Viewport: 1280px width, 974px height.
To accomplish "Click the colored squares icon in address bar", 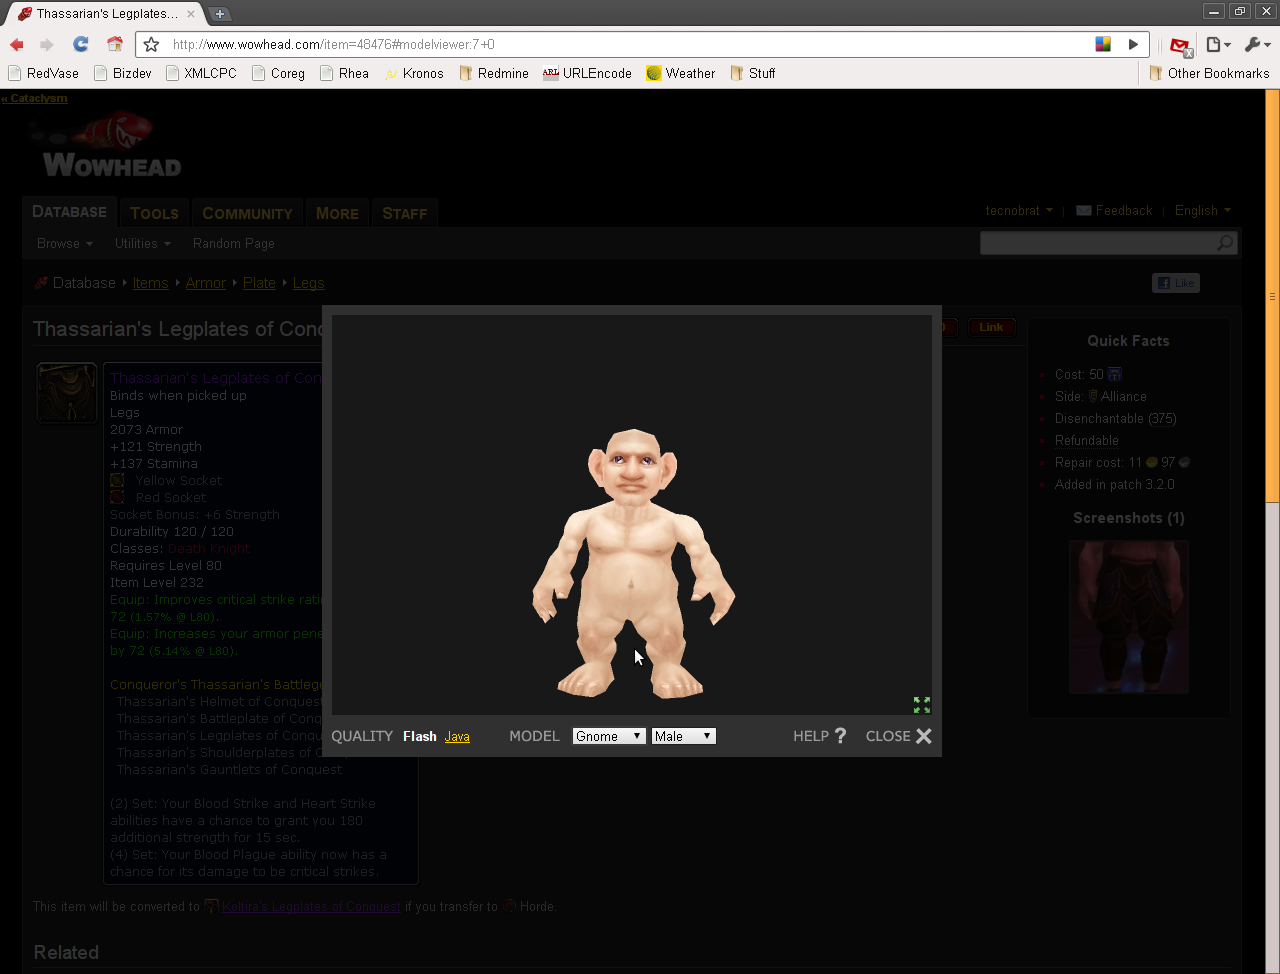I will [1103, 44].
